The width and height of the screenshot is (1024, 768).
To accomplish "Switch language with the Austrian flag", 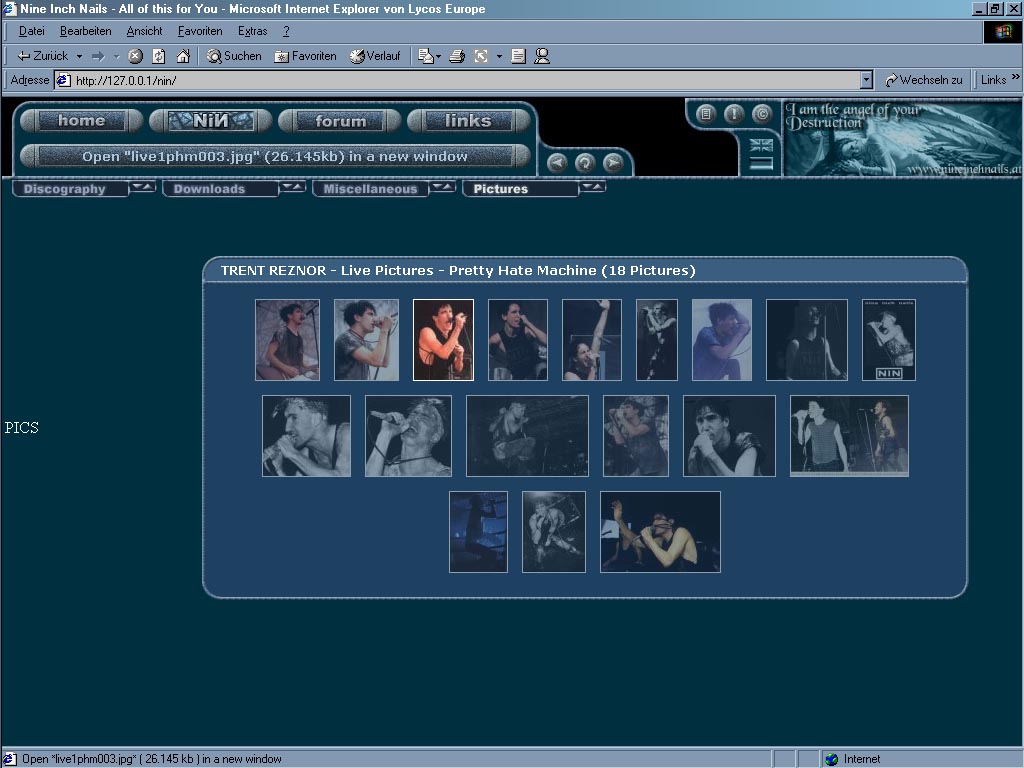I will tap(761, 163).
